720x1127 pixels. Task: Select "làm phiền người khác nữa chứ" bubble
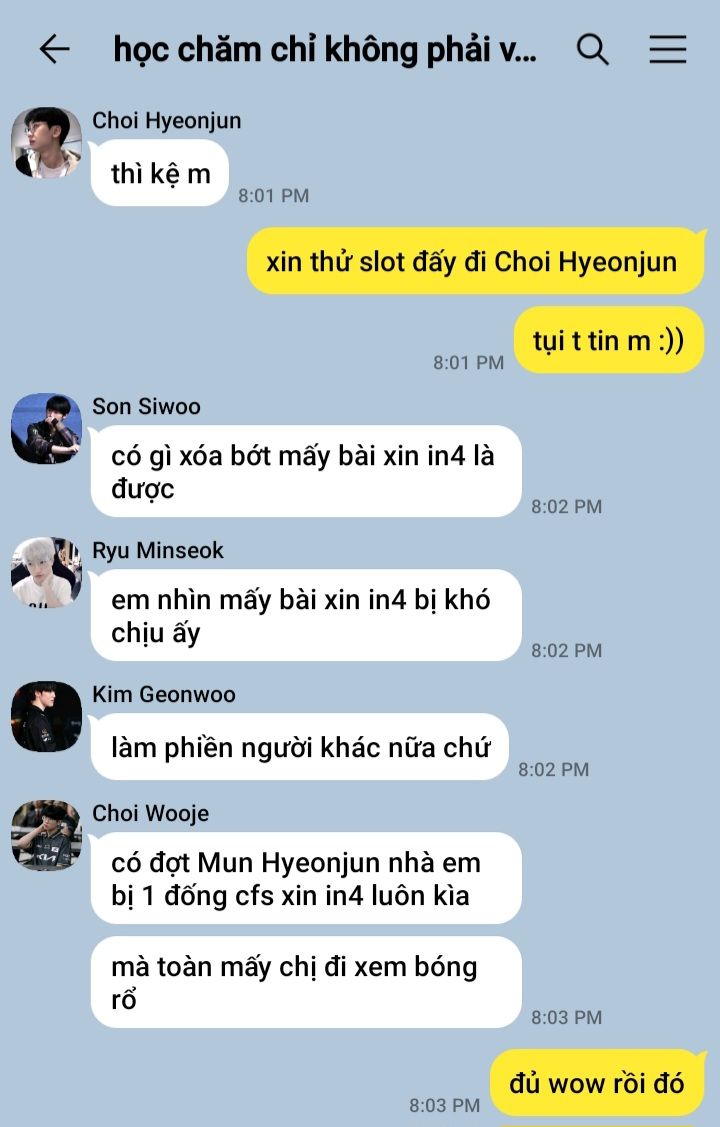(300, 747)
